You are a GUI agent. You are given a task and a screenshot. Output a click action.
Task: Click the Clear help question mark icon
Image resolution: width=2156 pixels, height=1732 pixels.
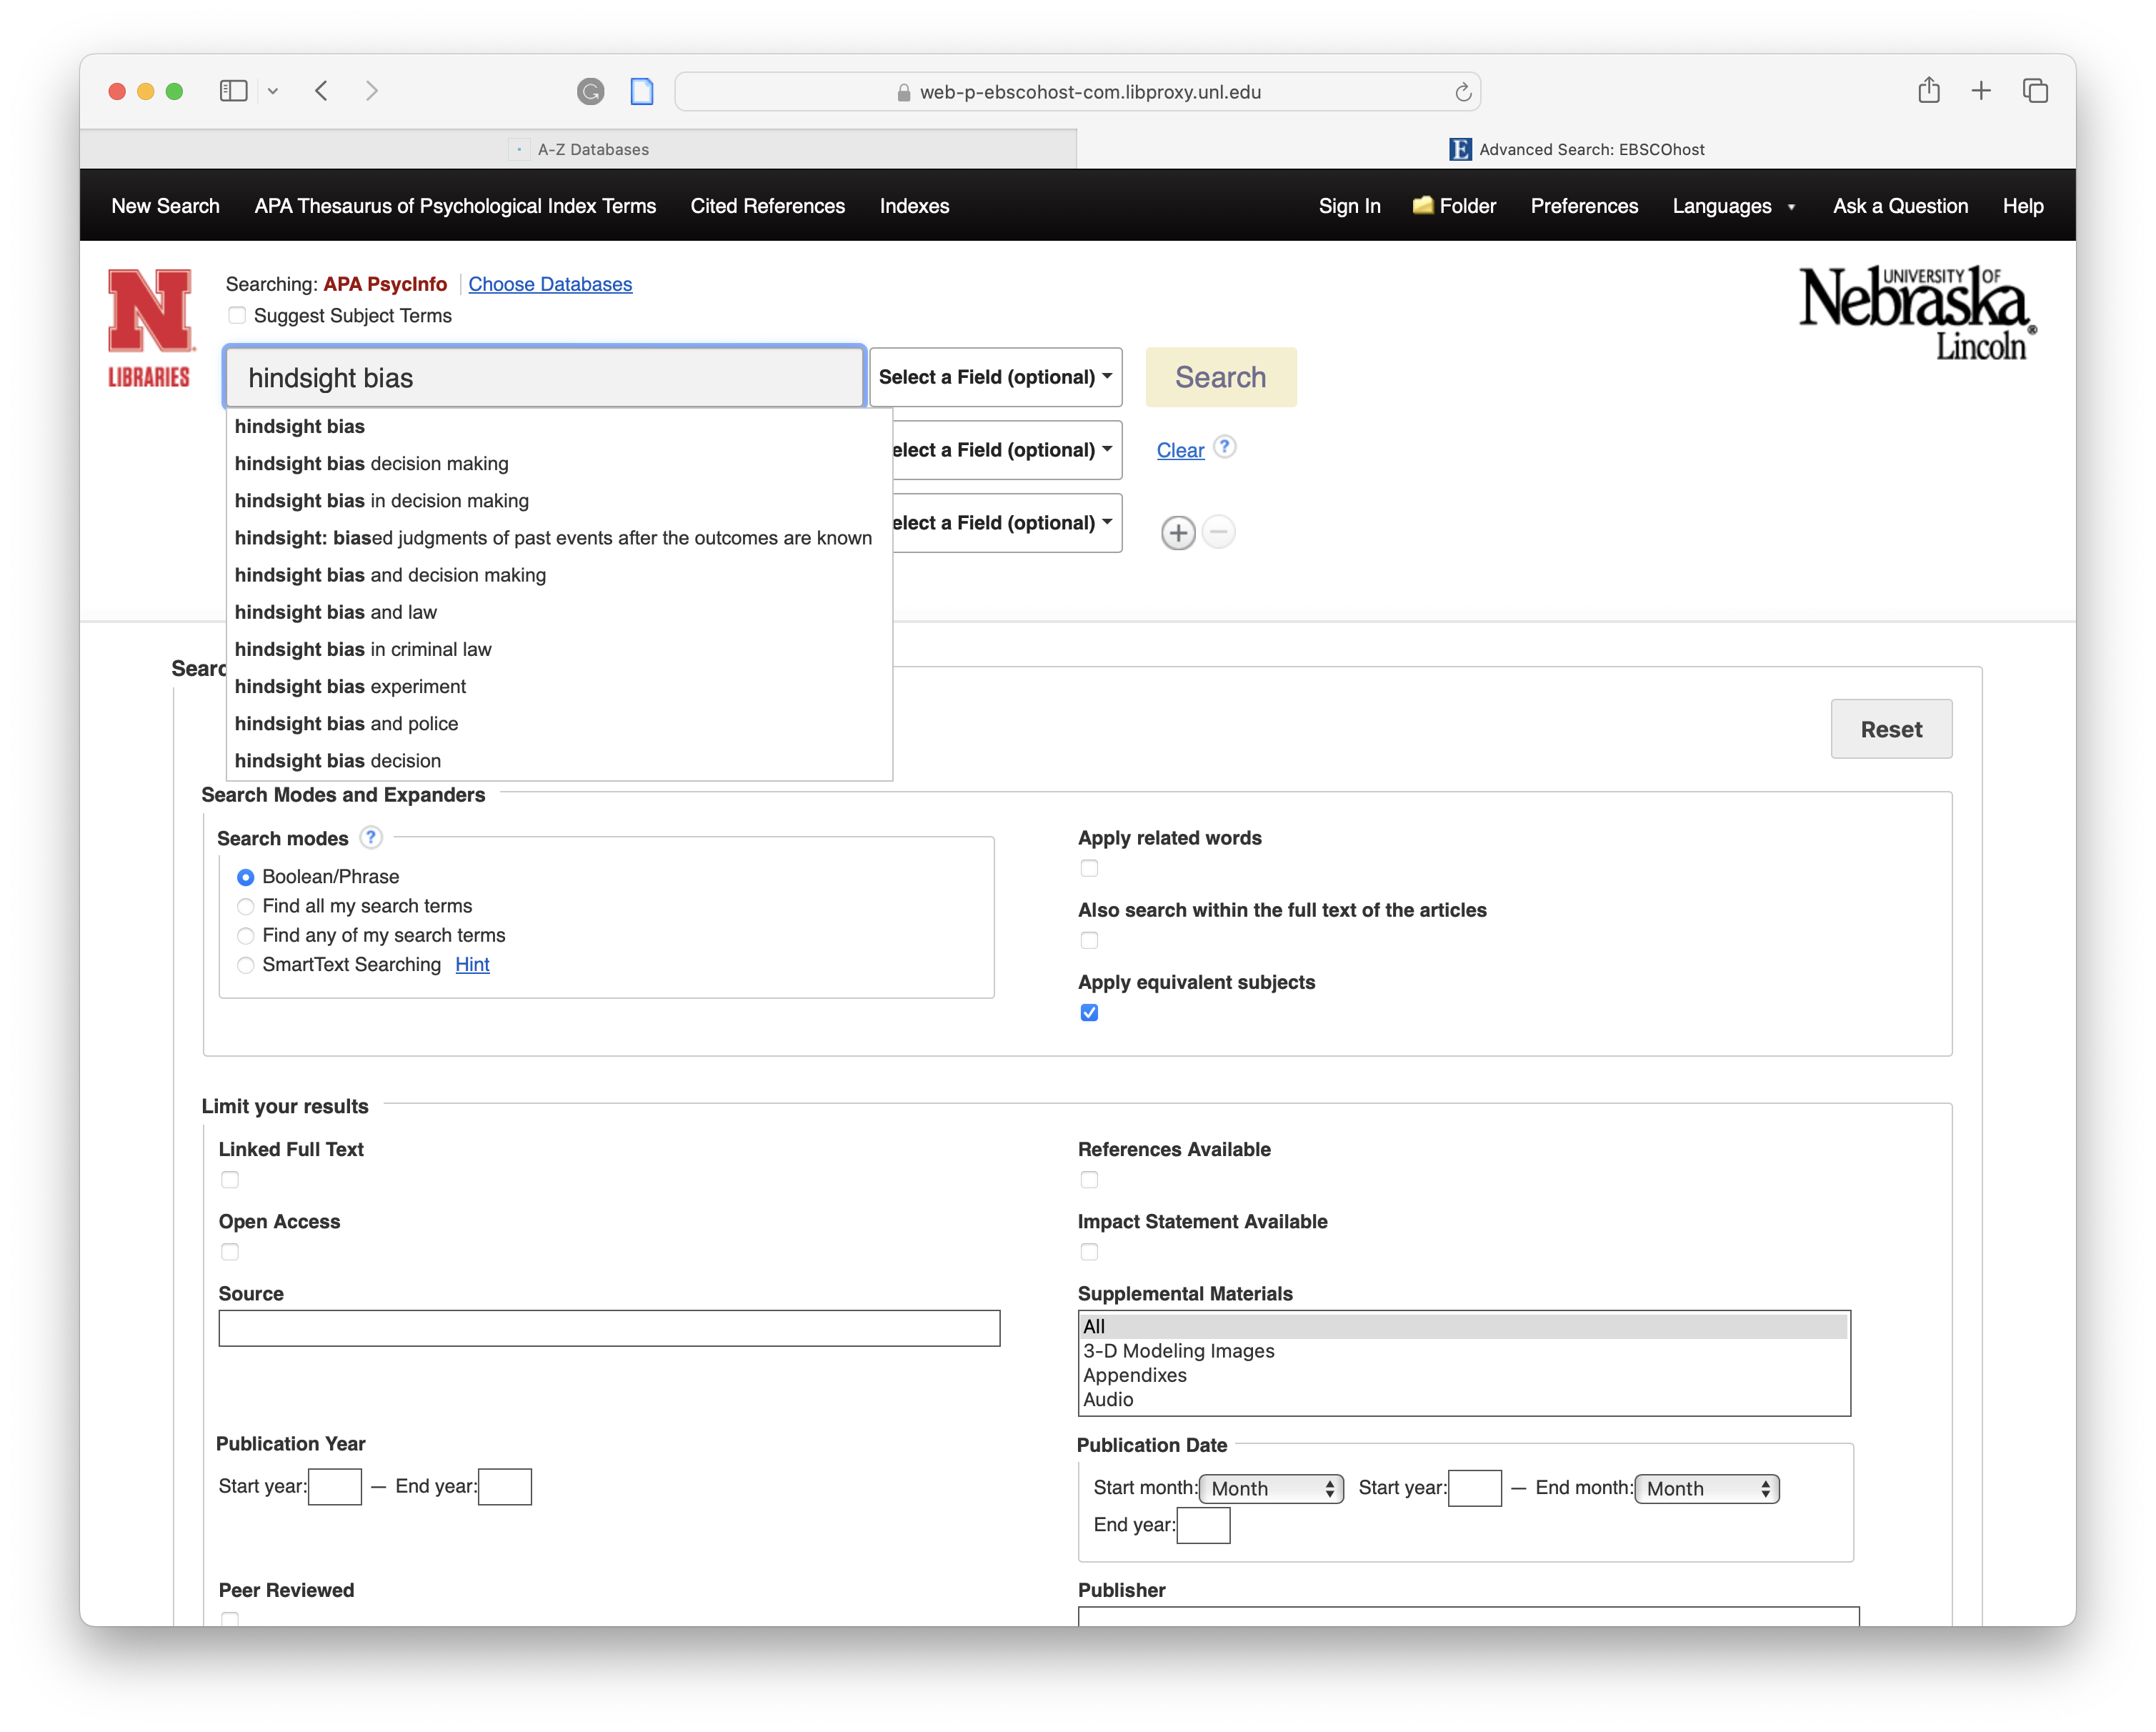(1225, 447)
